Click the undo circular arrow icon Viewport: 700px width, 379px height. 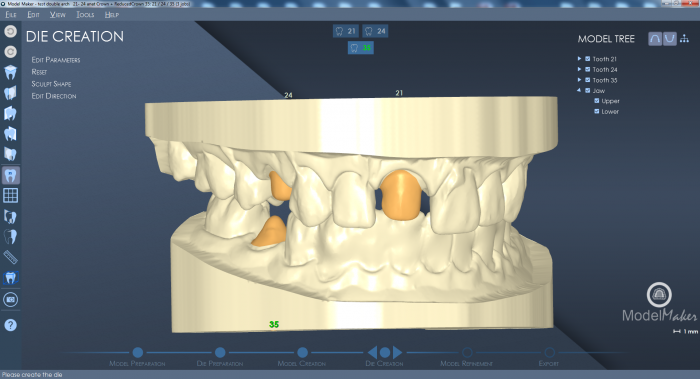point(10,31)
